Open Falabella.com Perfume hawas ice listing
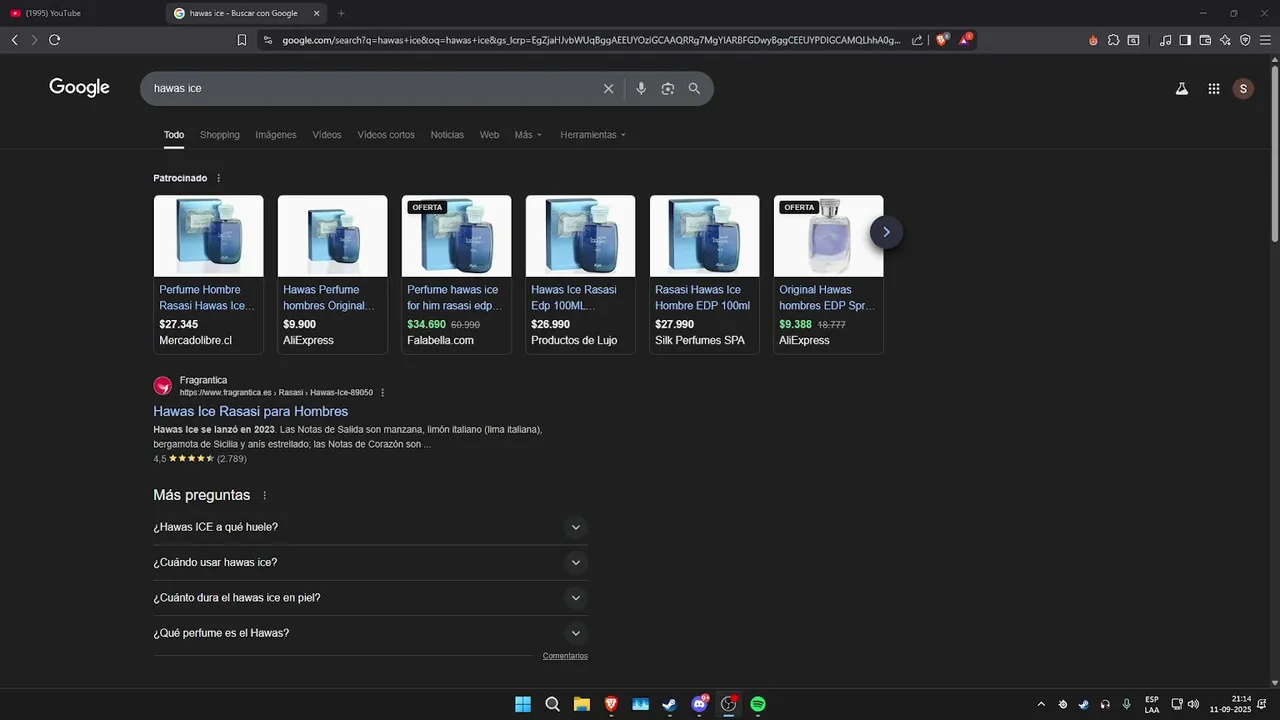Screen dimensions: 1280x720 coord(456,274)
